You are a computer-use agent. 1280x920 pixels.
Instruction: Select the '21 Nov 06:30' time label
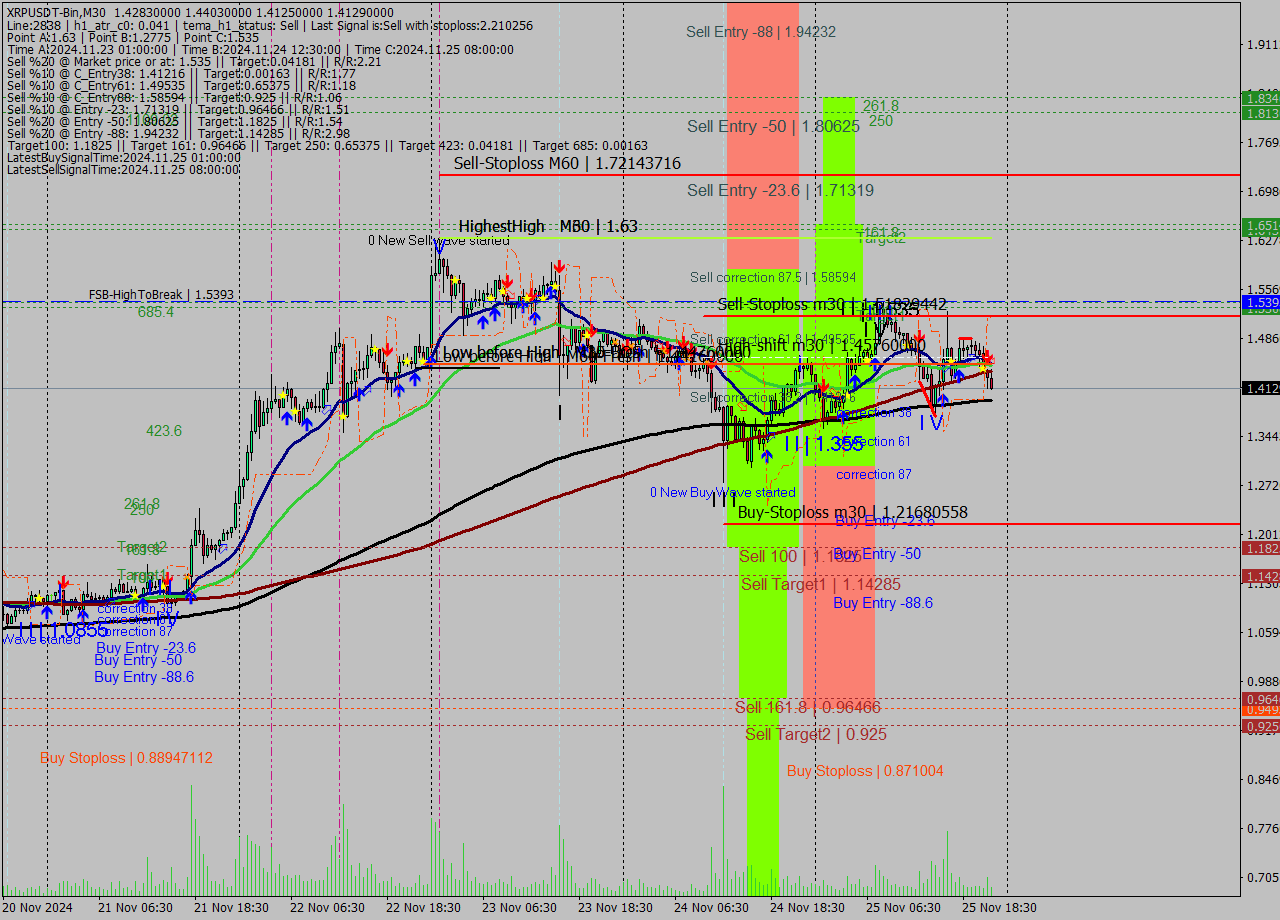click(x=136, y=908)
